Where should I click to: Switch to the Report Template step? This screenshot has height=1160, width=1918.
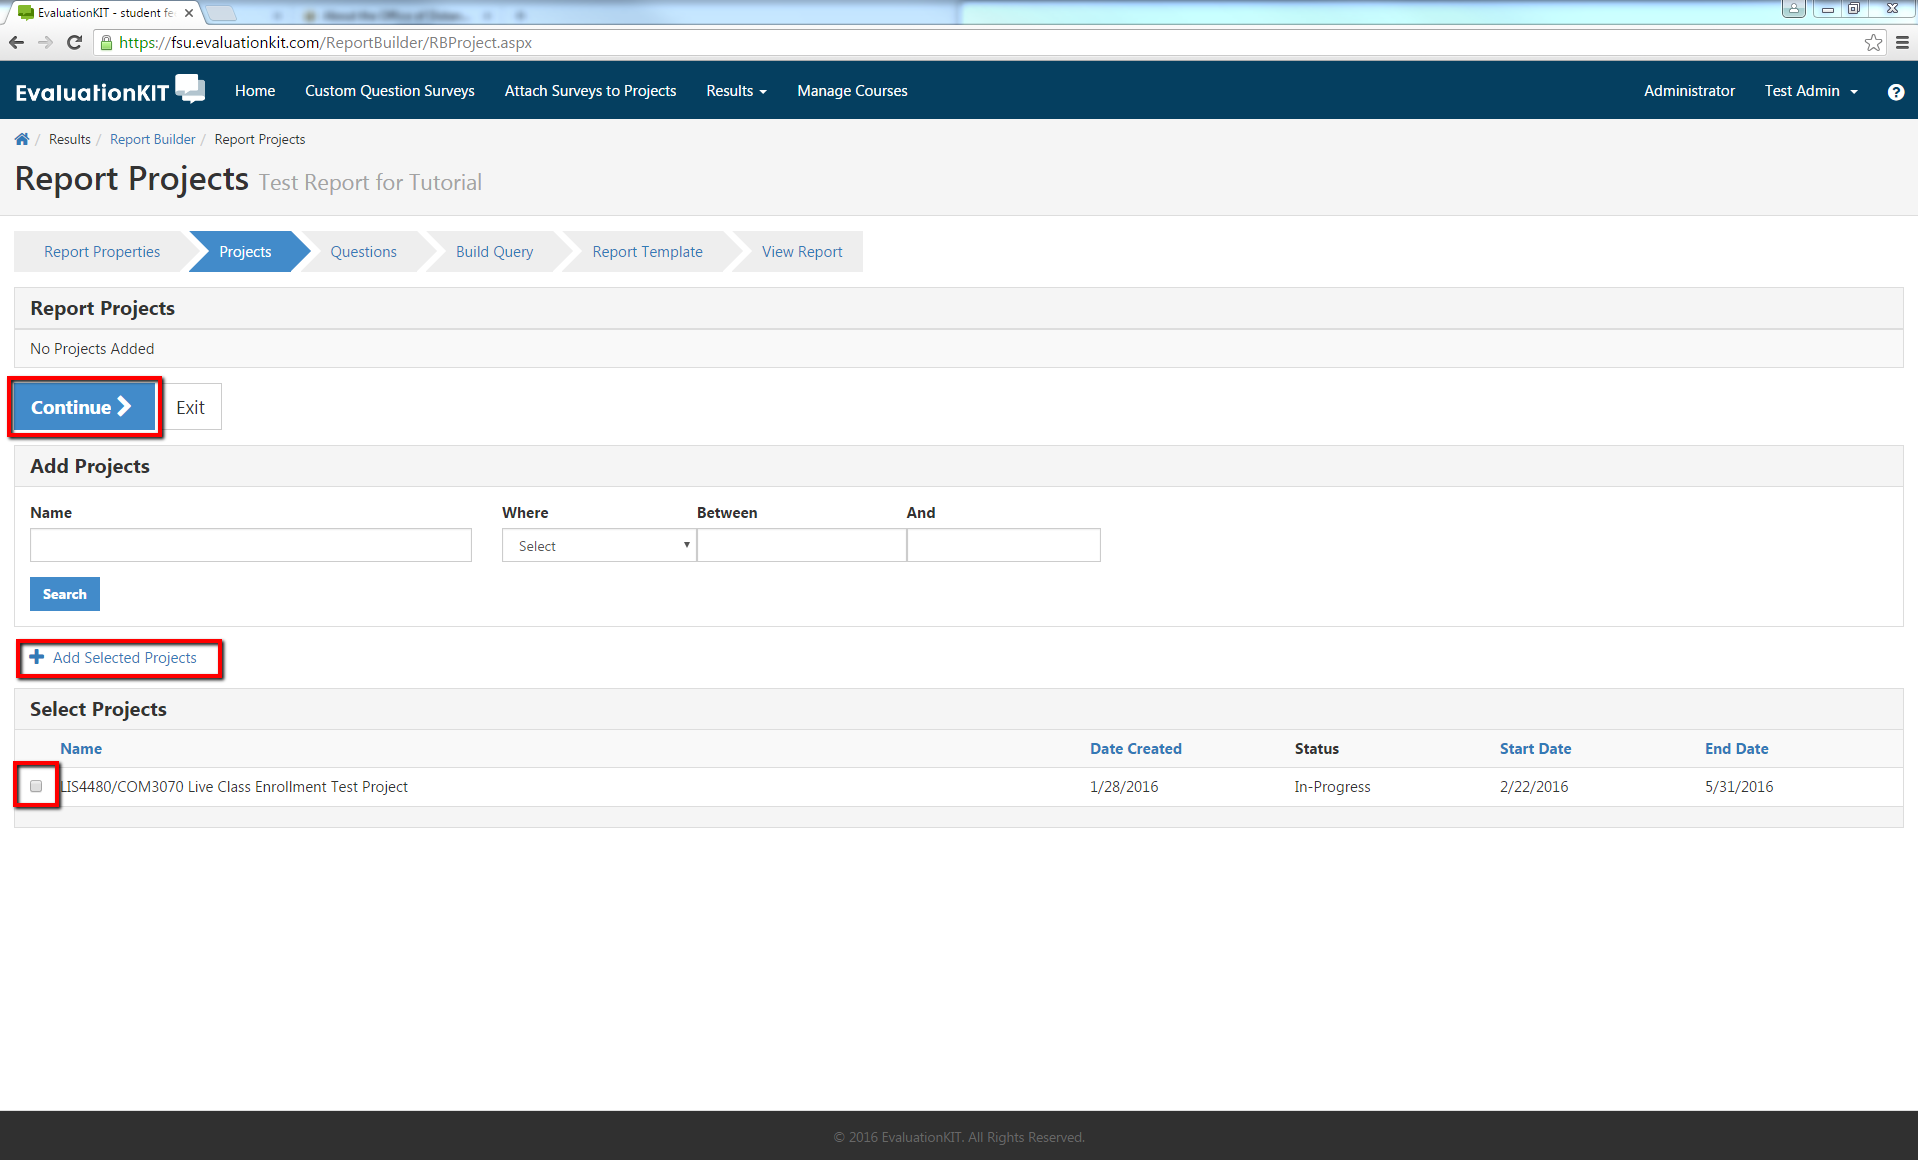(647, 251)
